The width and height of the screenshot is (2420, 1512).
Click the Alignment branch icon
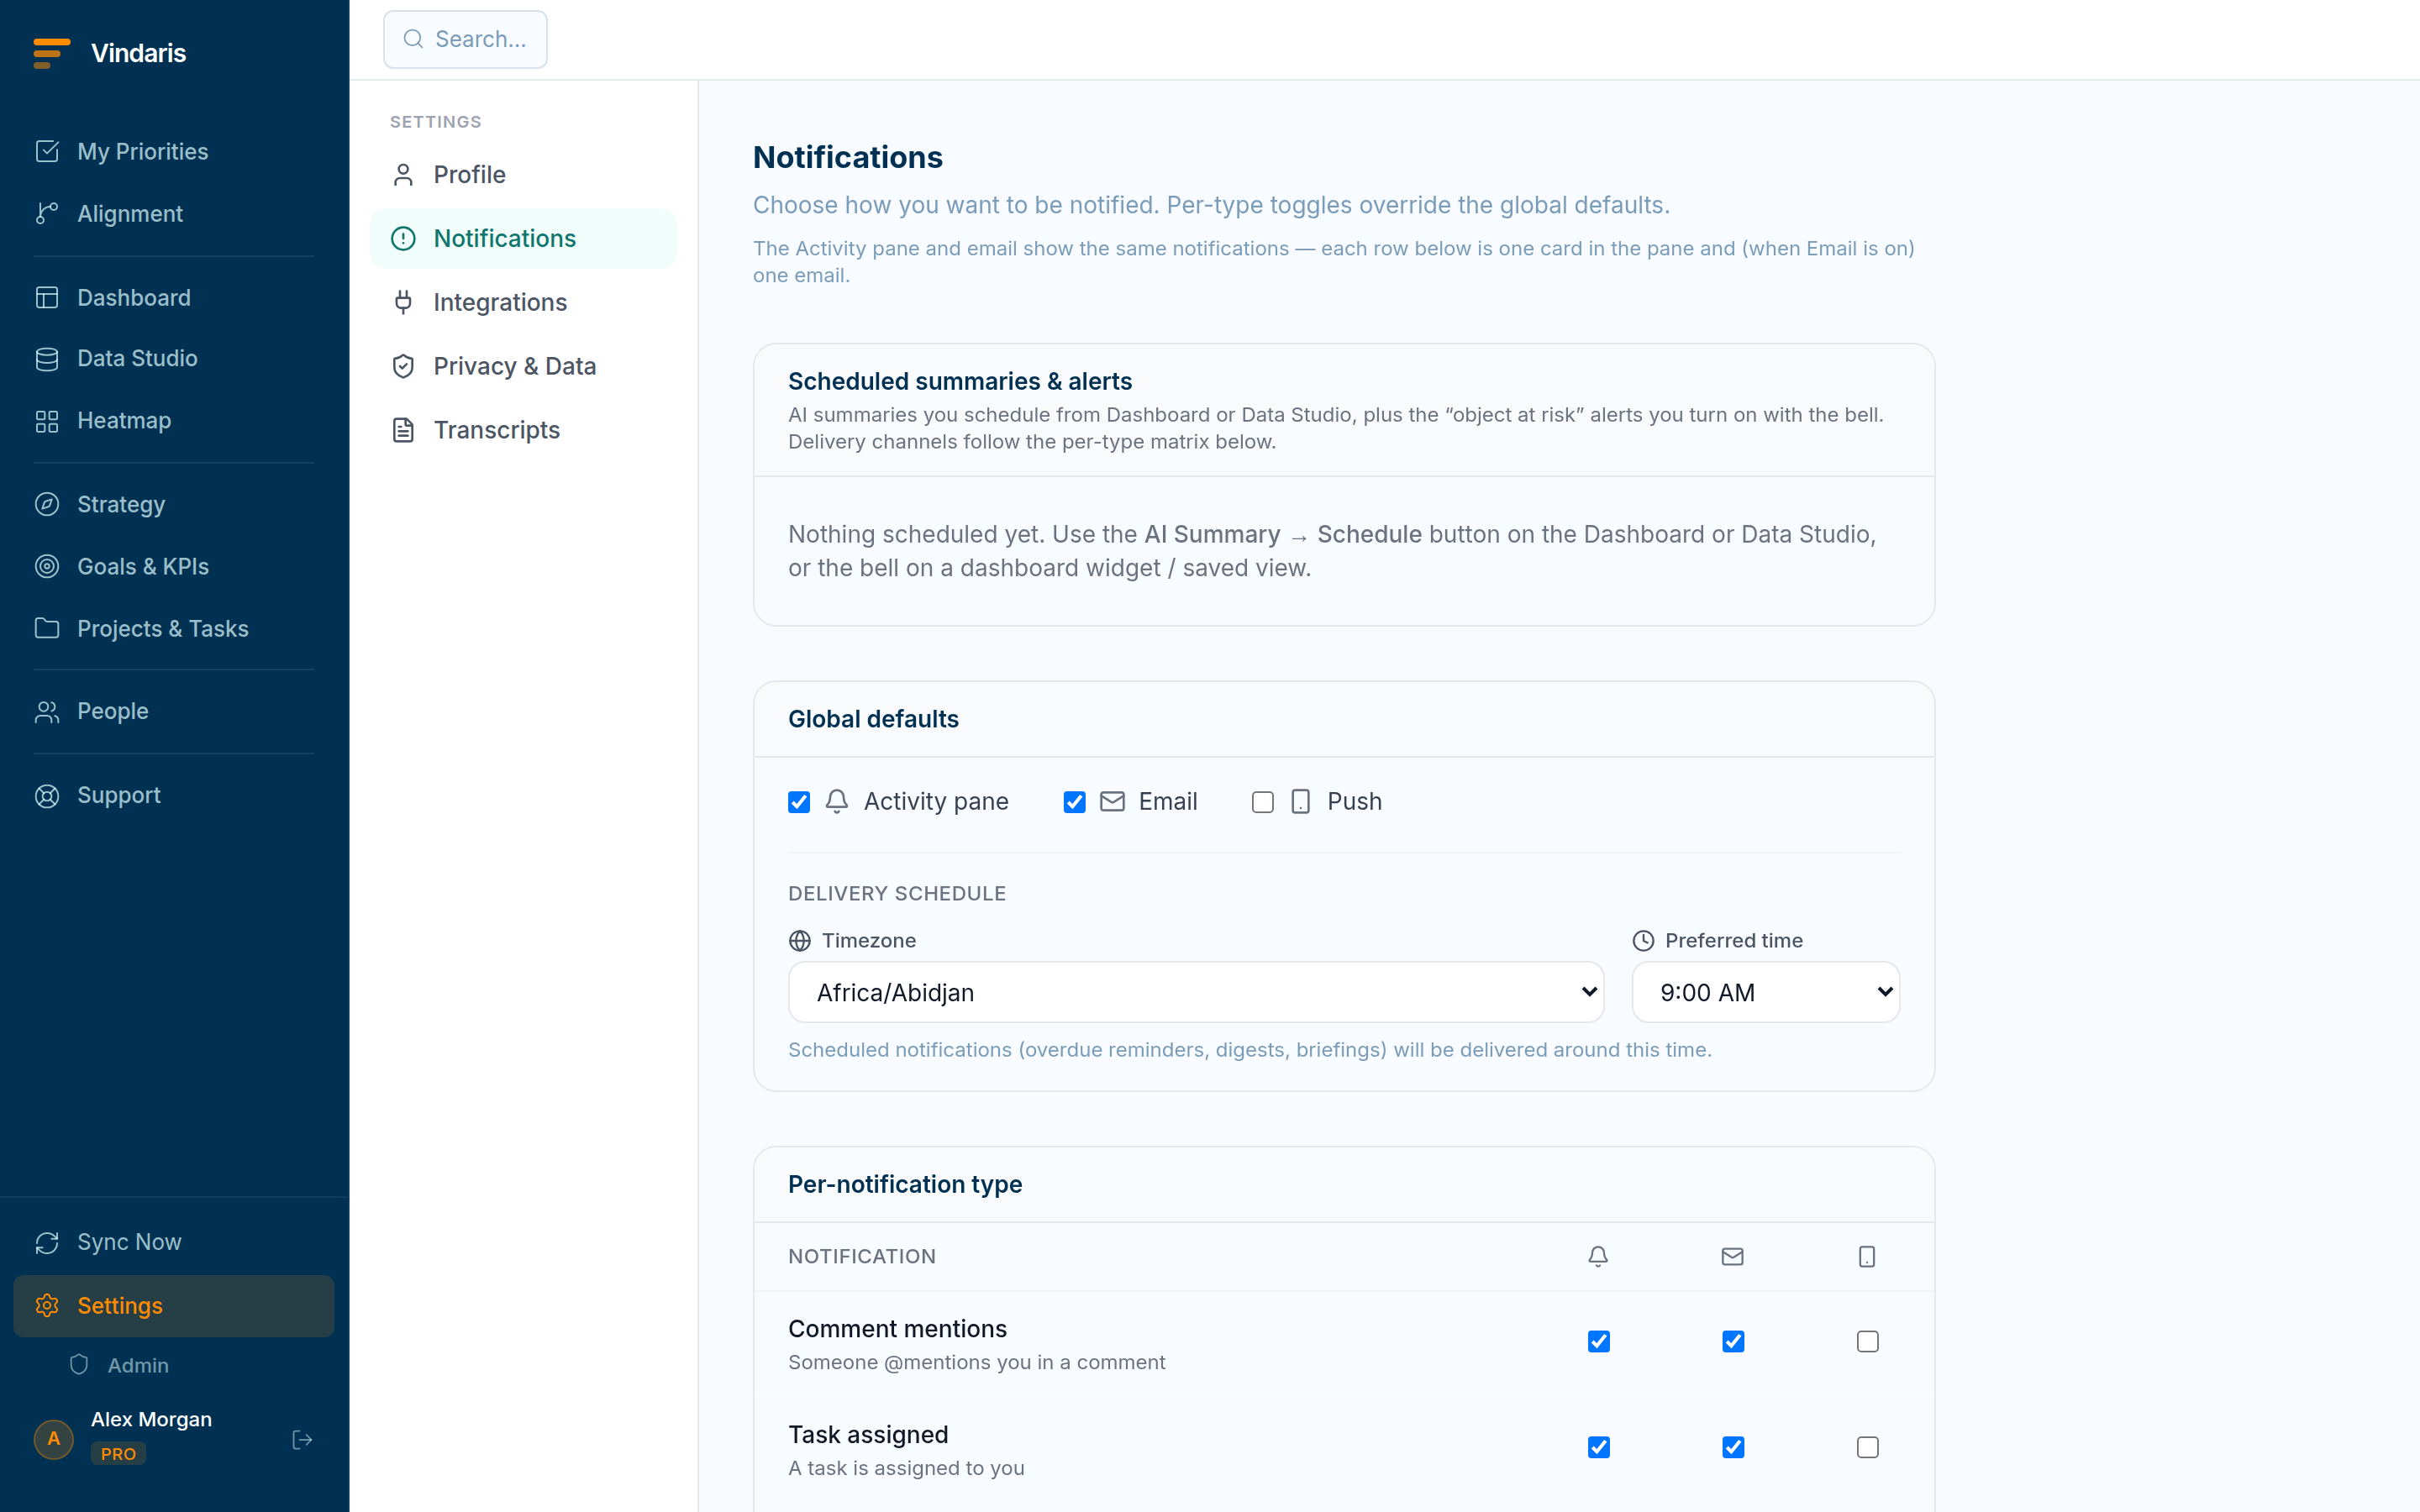tap(47, 213)
